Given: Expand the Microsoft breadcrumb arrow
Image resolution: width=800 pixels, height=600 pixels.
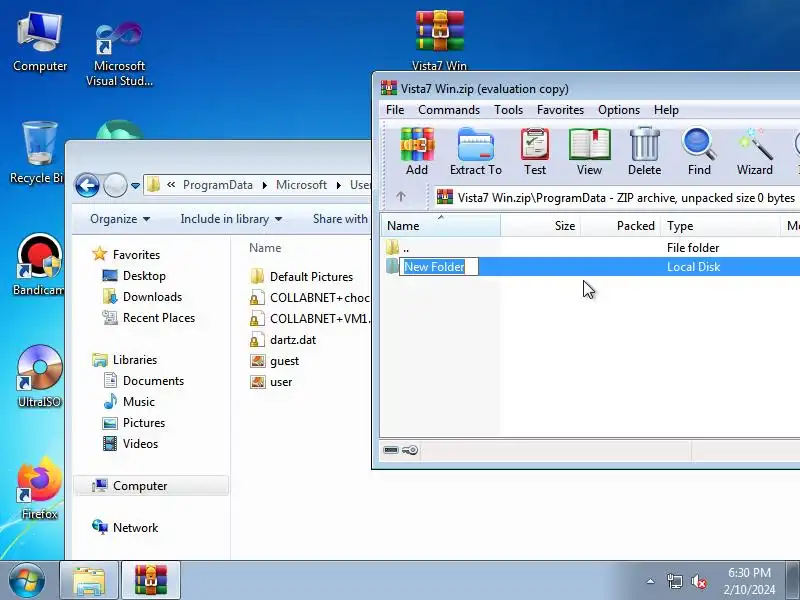Looking at the screenshot, I should coord(338,185).
